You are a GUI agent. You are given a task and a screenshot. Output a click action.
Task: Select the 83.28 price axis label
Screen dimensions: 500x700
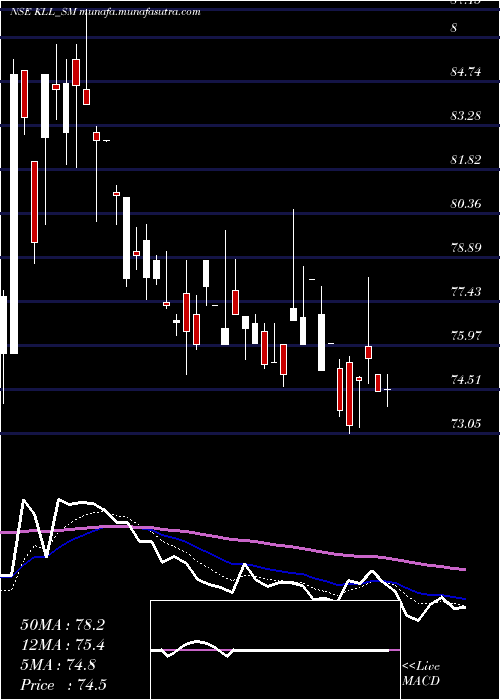pos(466,116)
